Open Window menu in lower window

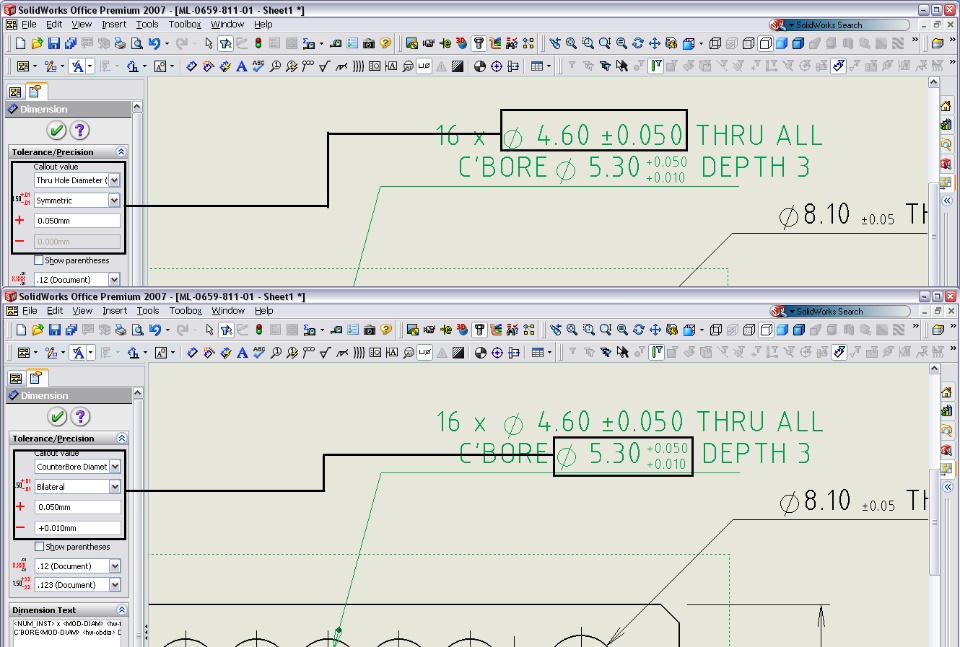(228, 311)
